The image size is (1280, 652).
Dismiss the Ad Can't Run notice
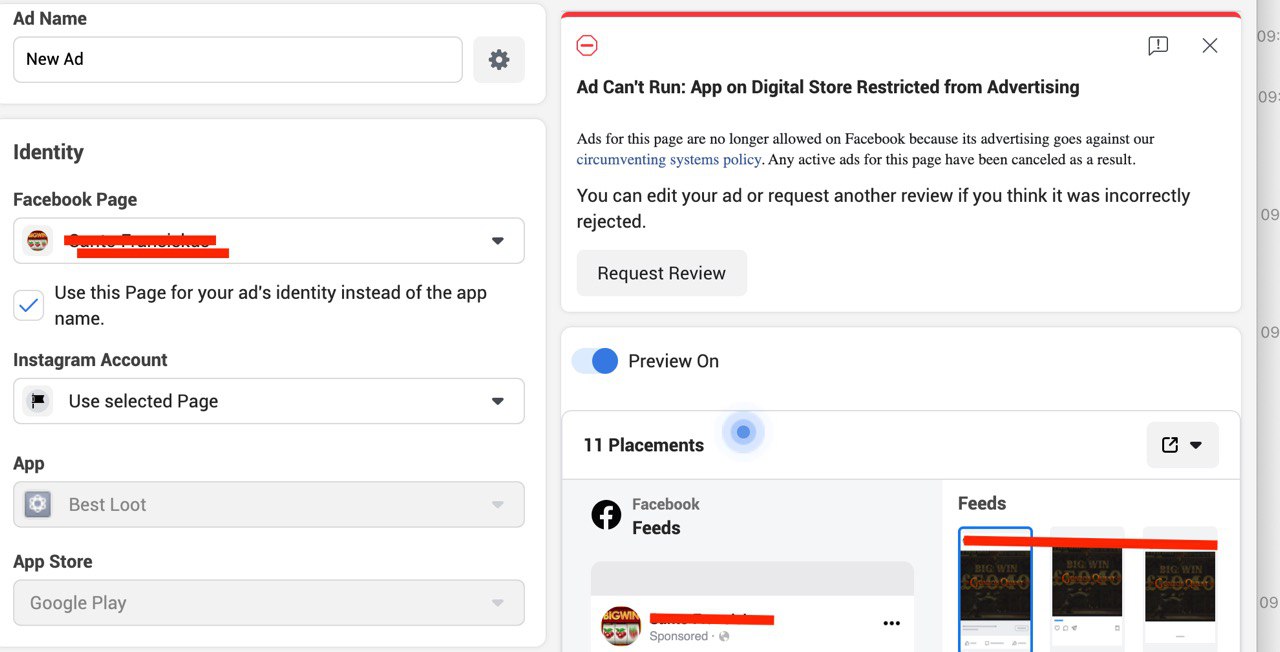tap(1210, 46)
